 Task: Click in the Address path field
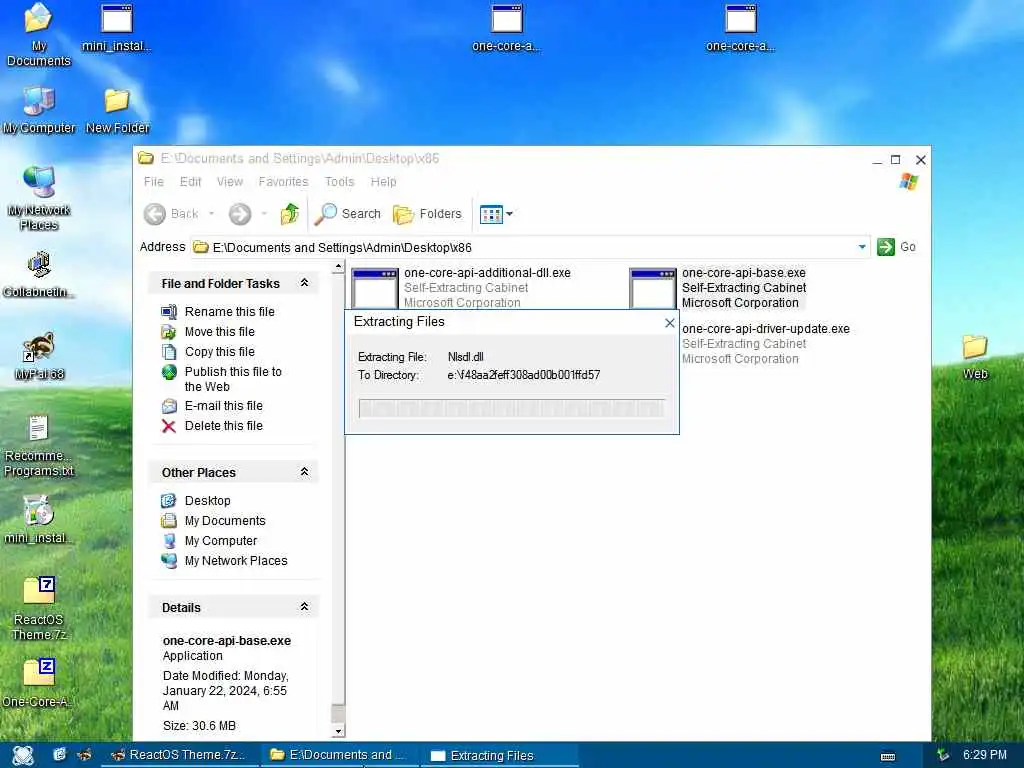tap(529, 248)
